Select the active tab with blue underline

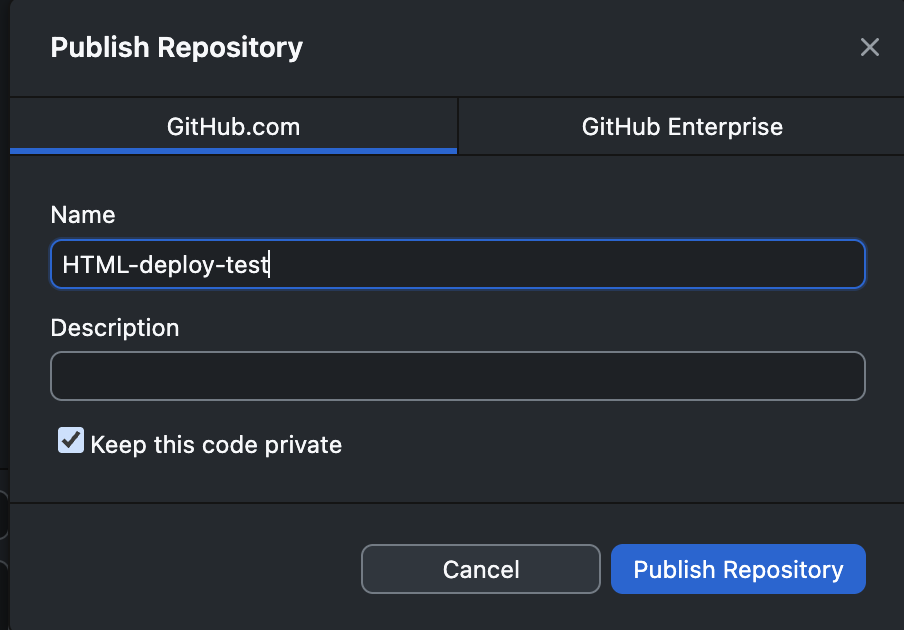point(233,127)
